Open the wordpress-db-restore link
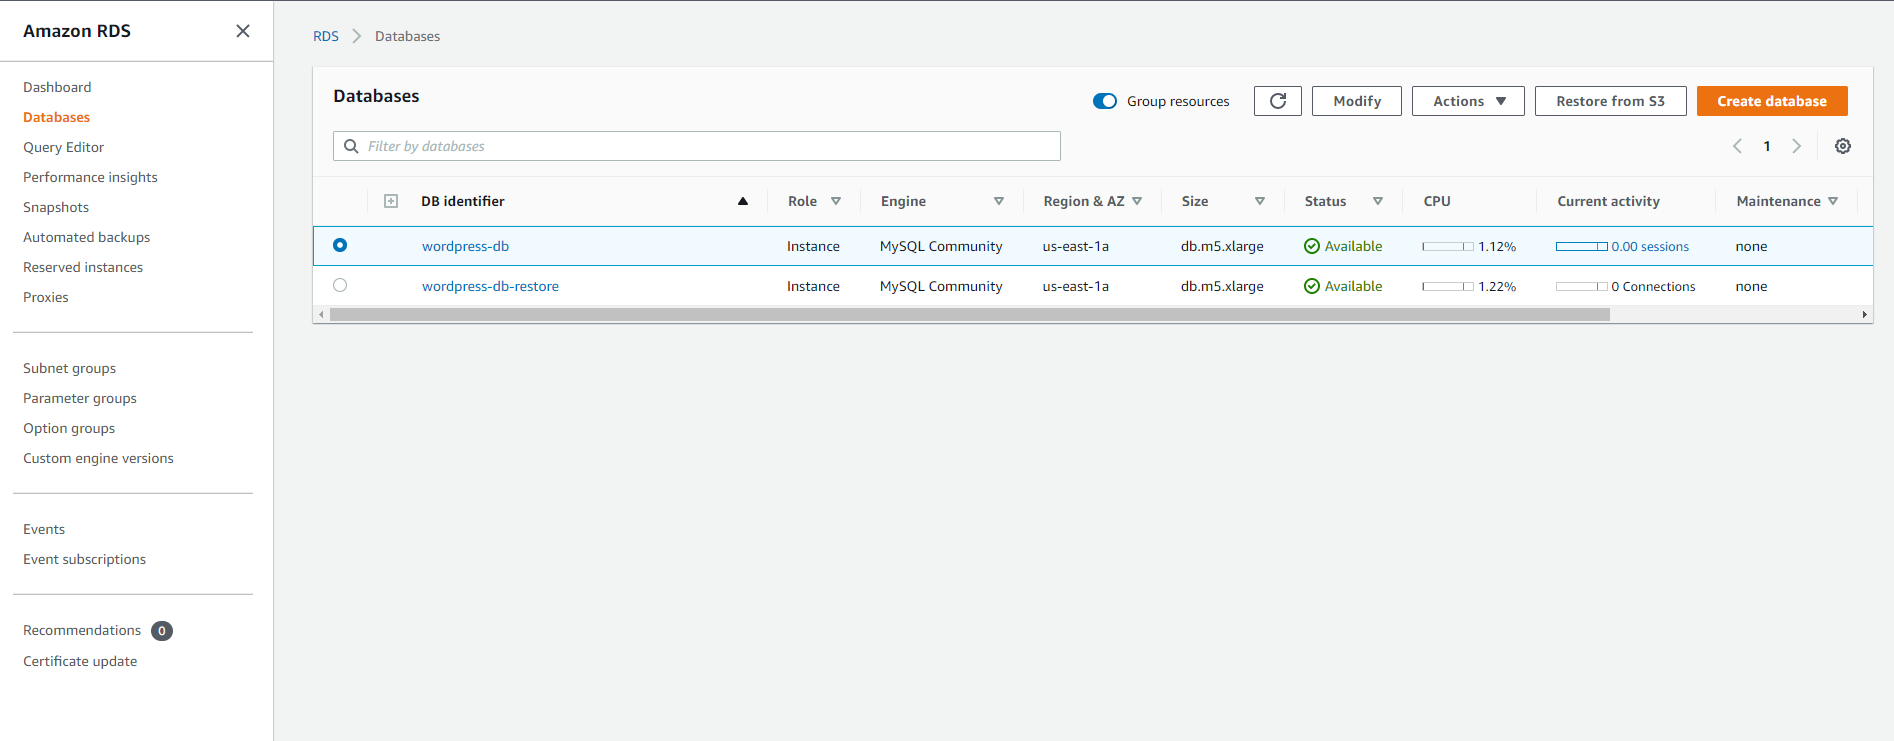 (490, 286)
